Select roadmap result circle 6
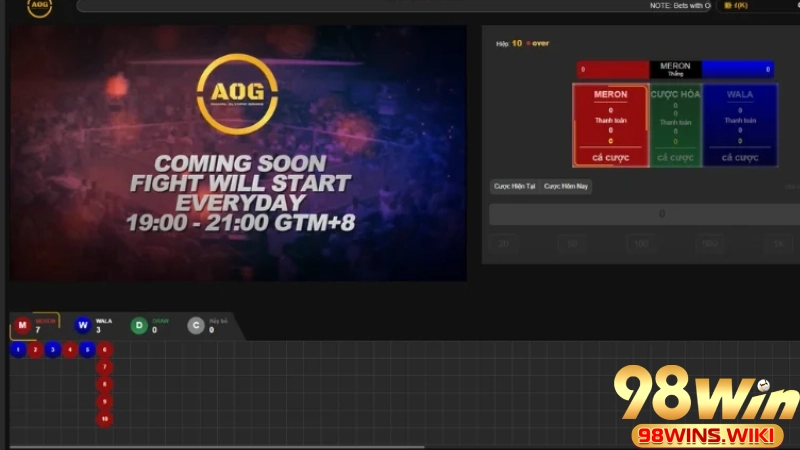This screenshot has height=450, width=800. (x=105, y=349)
